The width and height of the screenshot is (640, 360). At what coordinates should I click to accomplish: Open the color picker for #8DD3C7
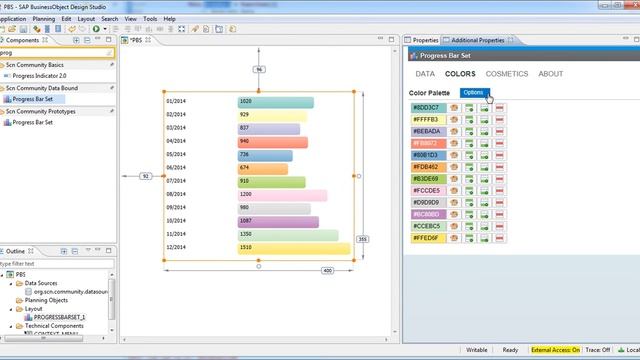tap(454, 108)
